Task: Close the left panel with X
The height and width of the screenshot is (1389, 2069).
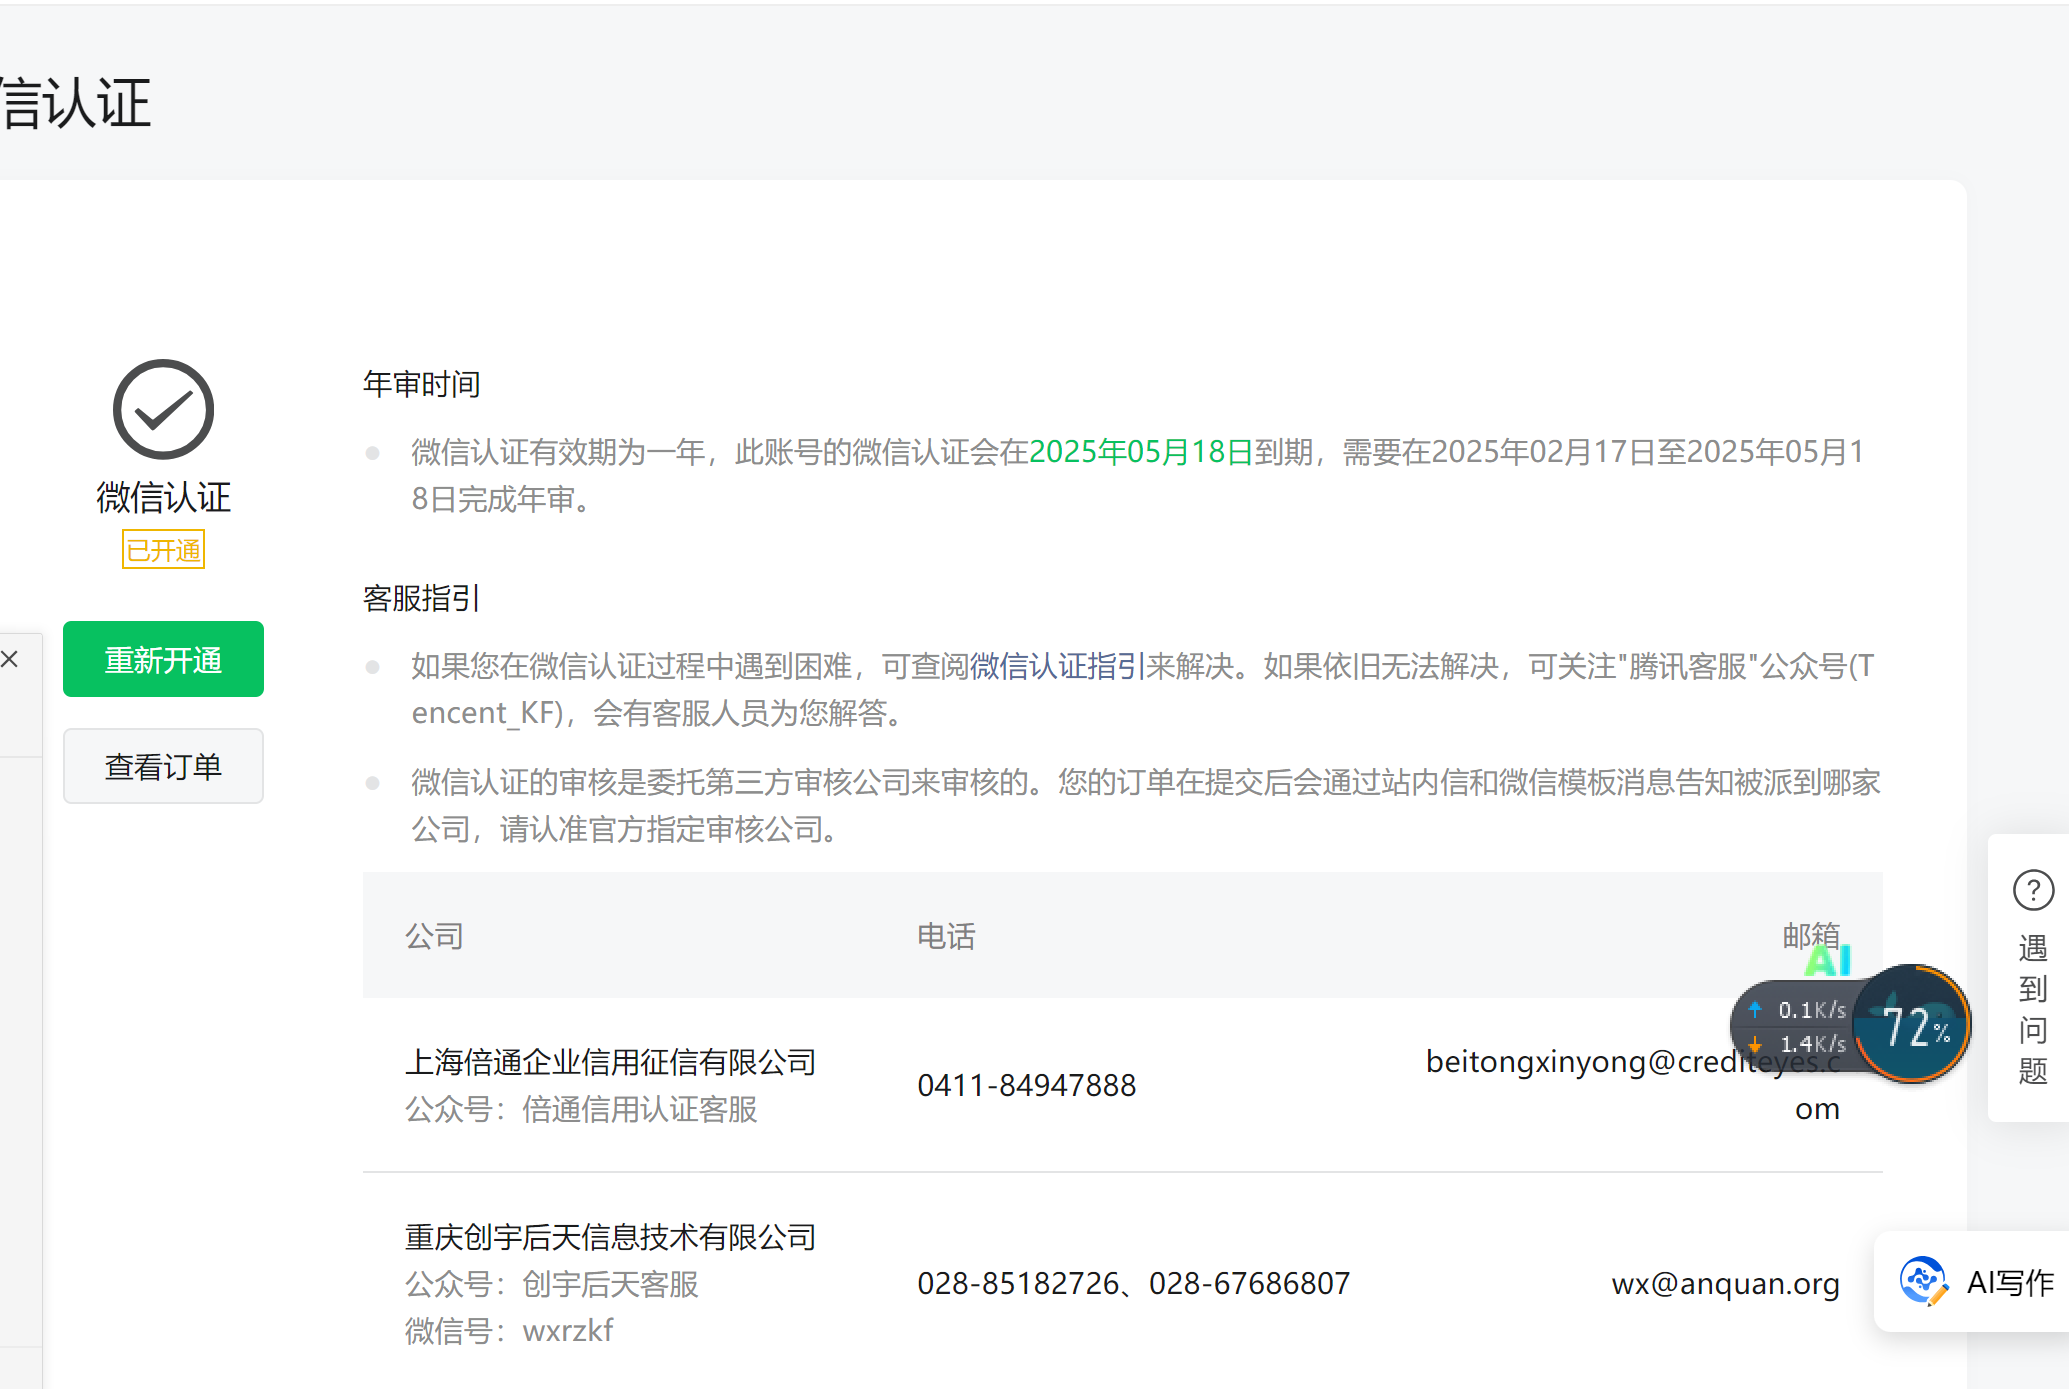Action: tap(10, 659)
